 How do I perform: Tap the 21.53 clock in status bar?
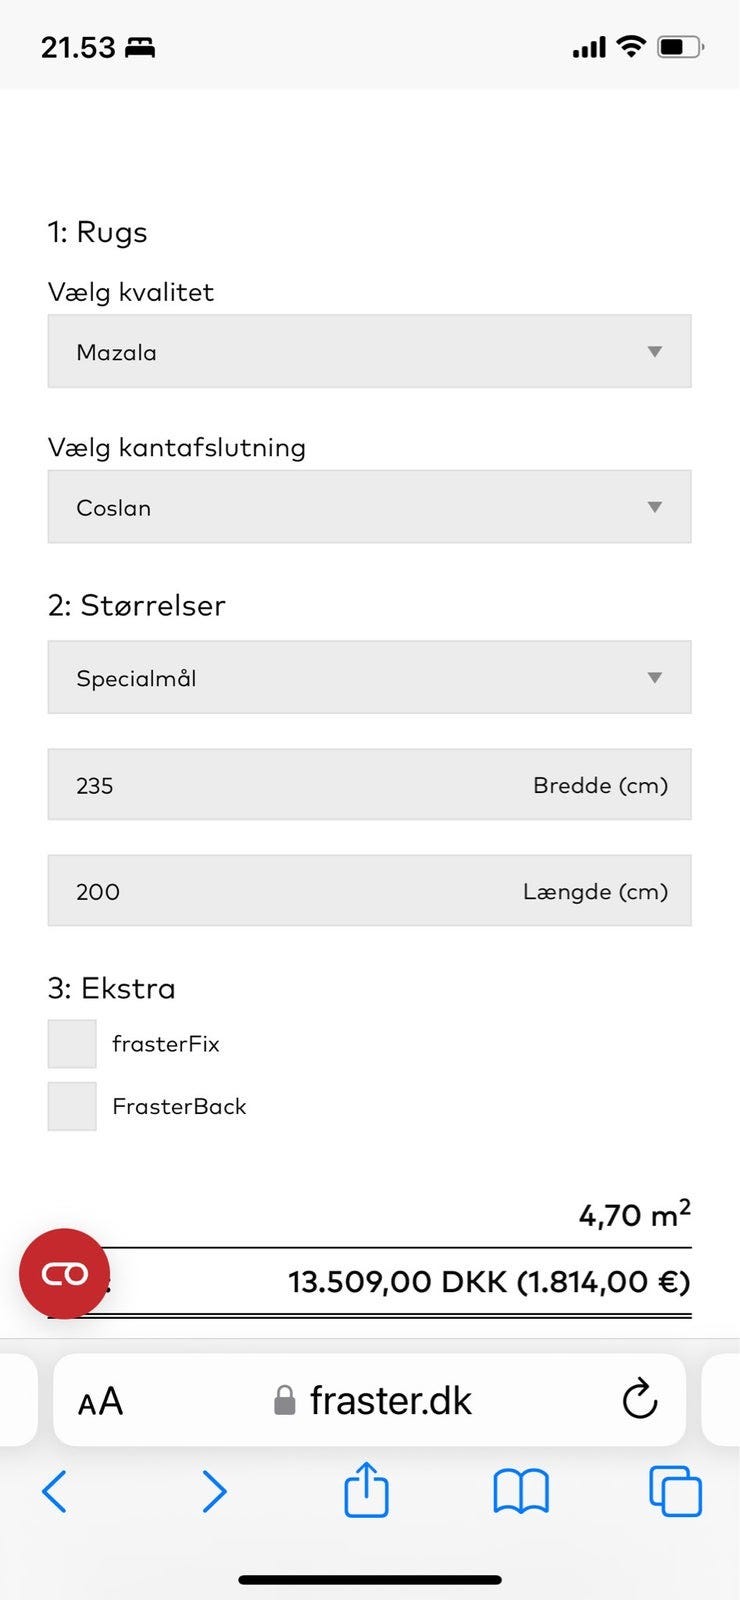point(78,47)
